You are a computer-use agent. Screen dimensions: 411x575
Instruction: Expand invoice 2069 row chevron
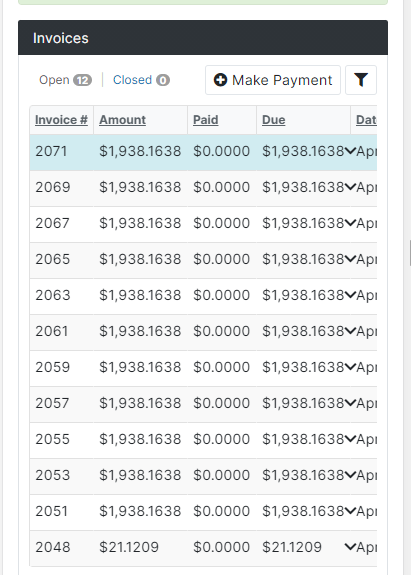pyautogui.click(x=350, y=187)
